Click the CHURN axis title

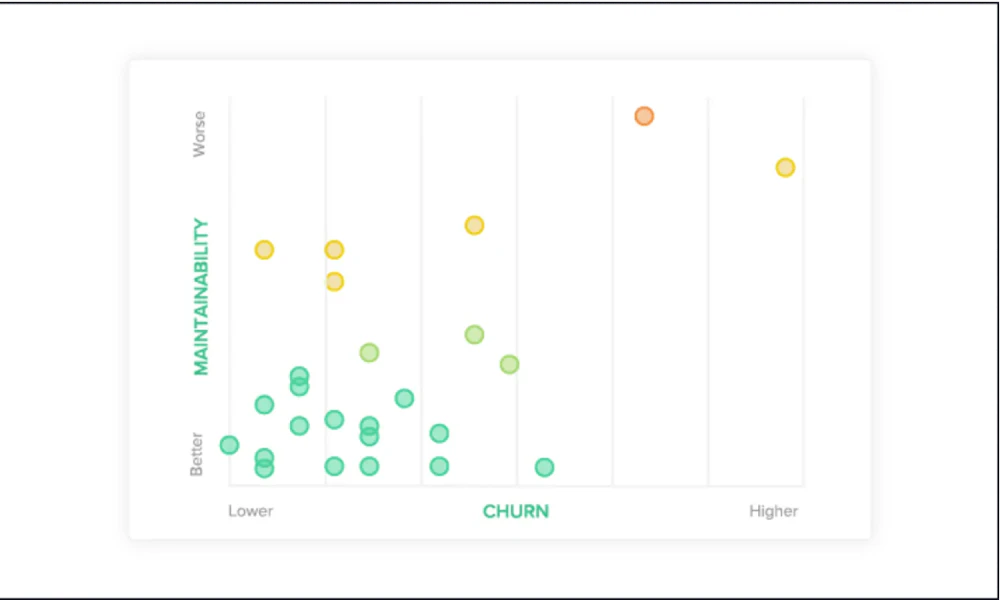[516, 512]
